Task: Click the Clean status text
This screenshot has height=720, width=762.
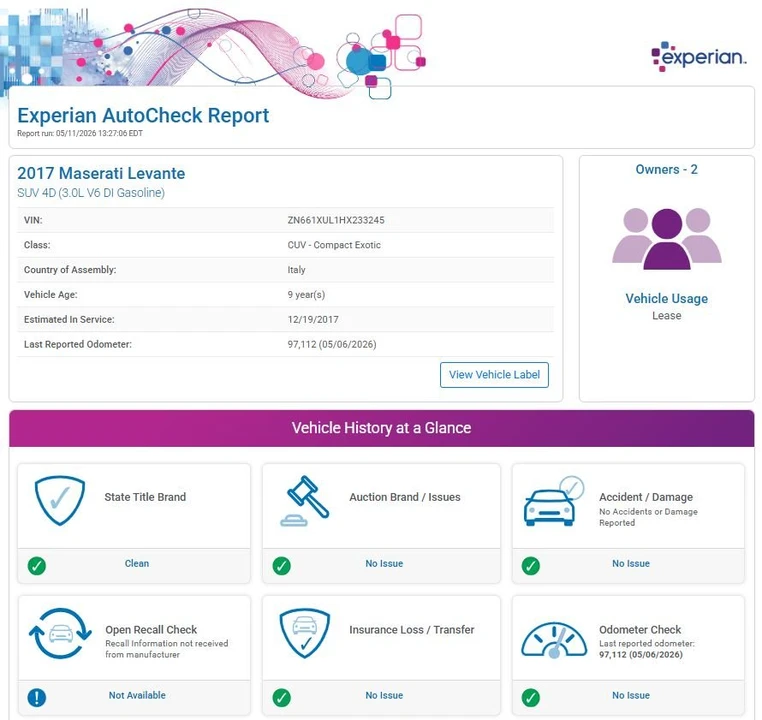Action: [x=137, y=564]
